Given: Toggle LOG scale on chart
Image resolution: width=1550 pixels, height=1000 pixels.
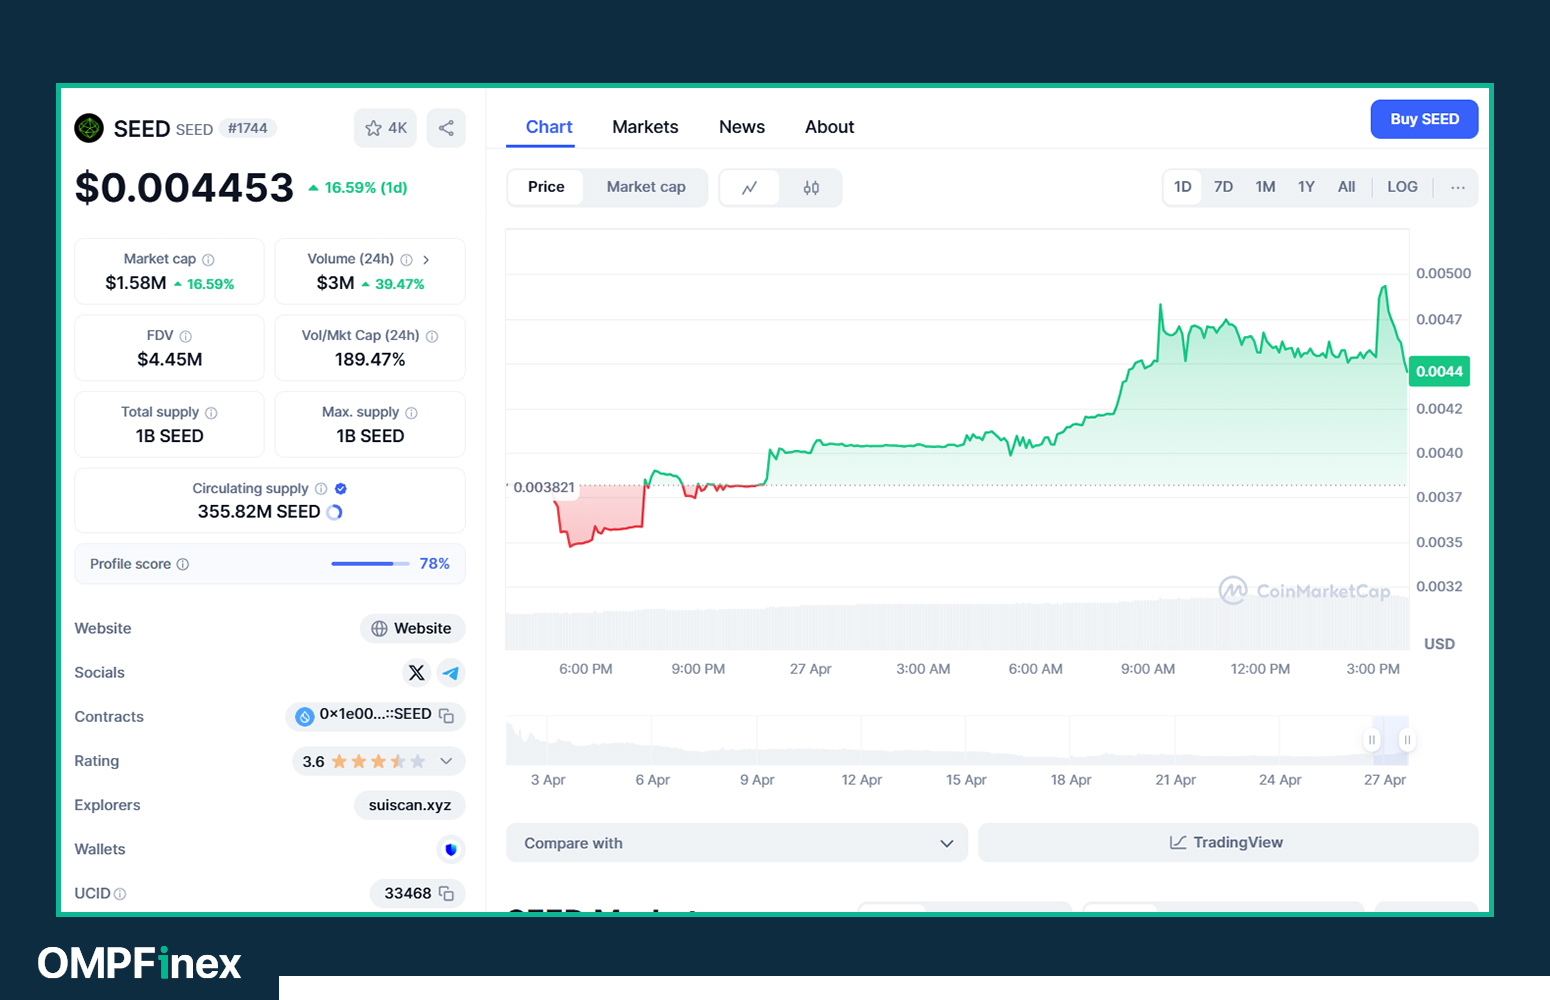Looking at the screenshot, I should [1402, 187].
